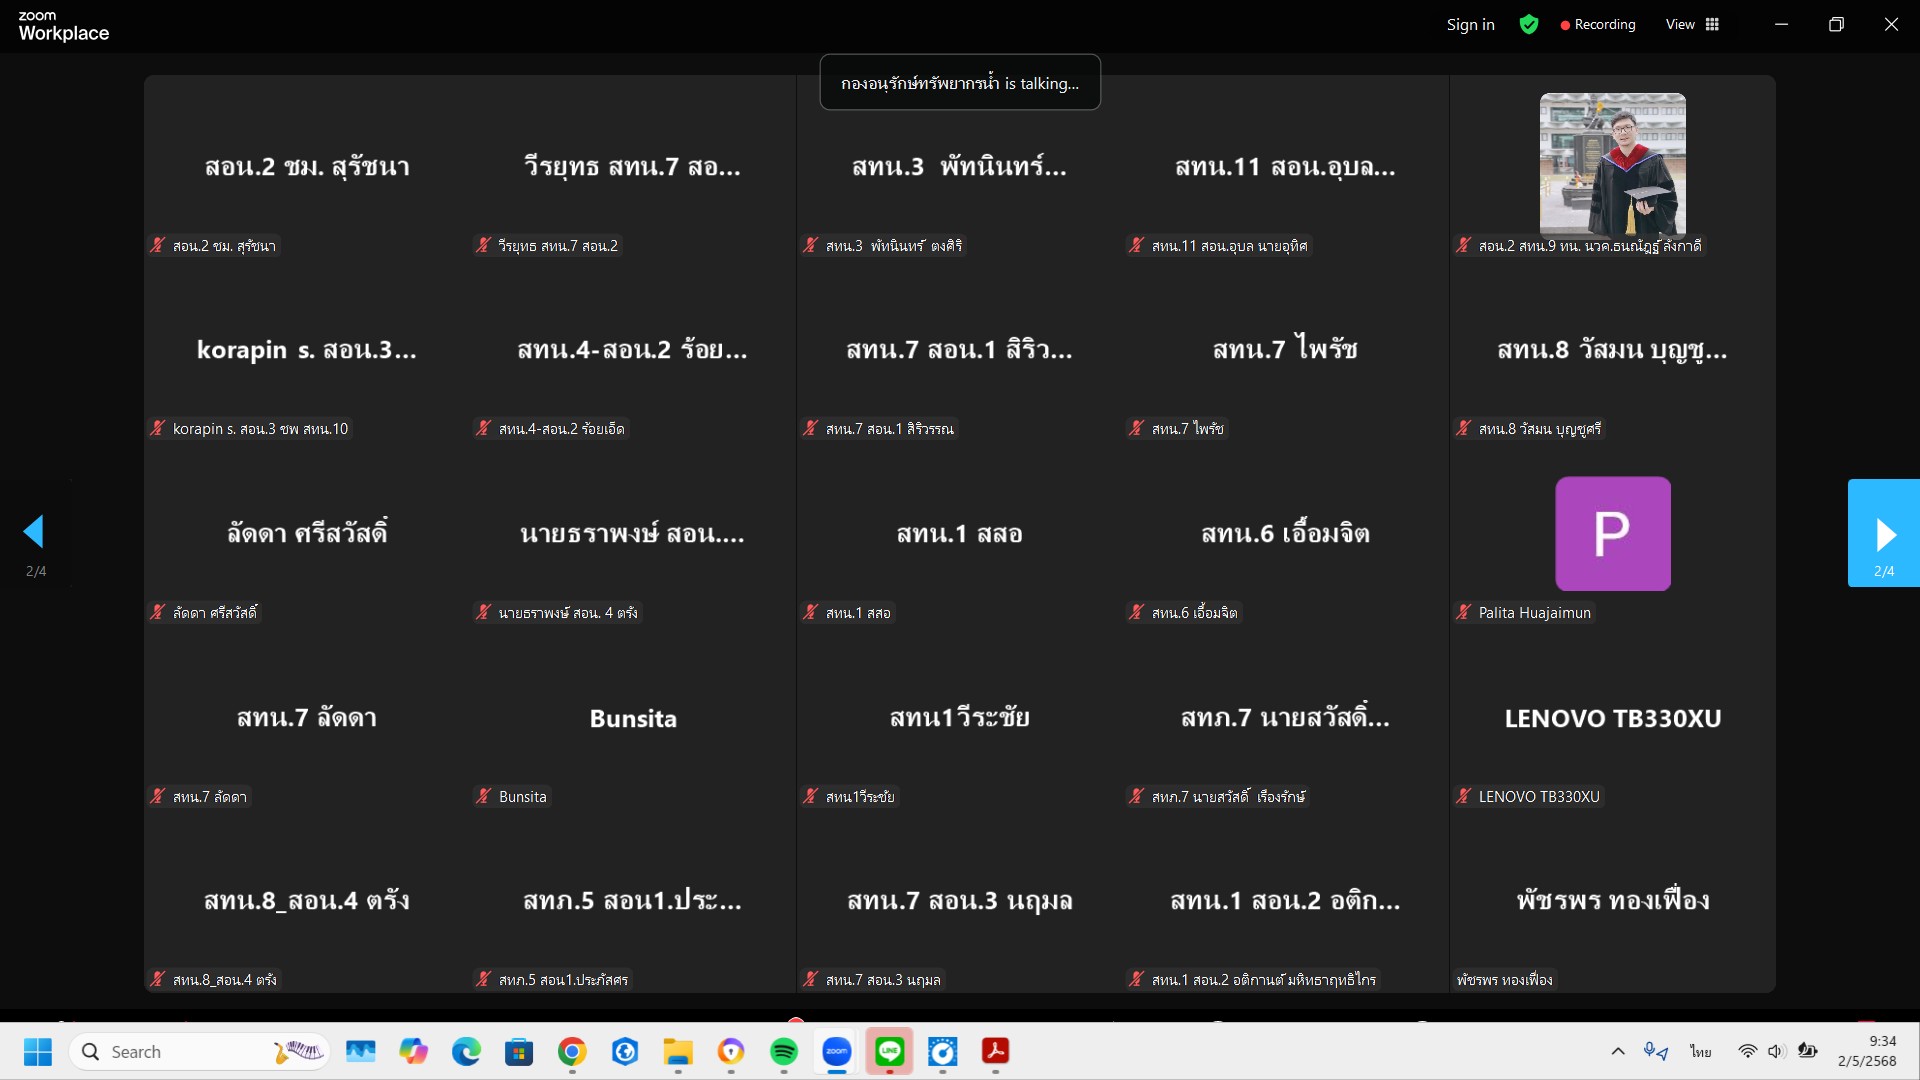Expand hidden system tray icons chevron
1920x1080 pixels.
click(1617, 1052)
